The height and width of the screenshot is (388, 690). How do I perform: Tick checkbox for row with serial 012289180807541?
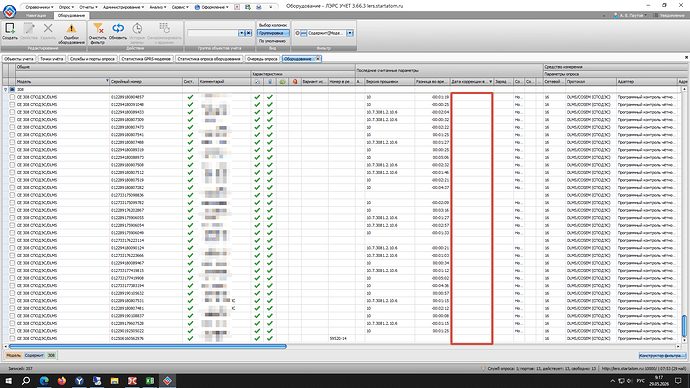pyautogui.click(x=12, y=135)
